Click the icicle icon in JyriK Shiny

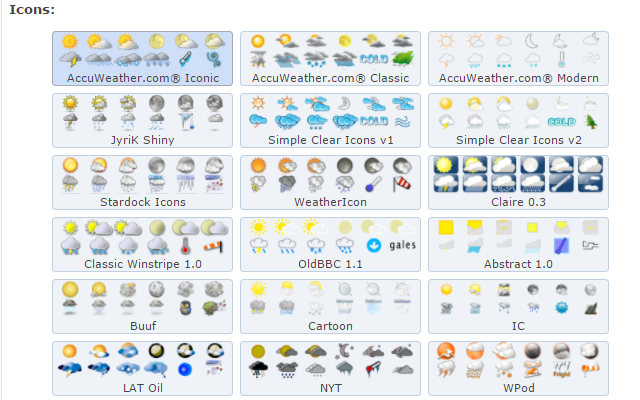(186, 121)
